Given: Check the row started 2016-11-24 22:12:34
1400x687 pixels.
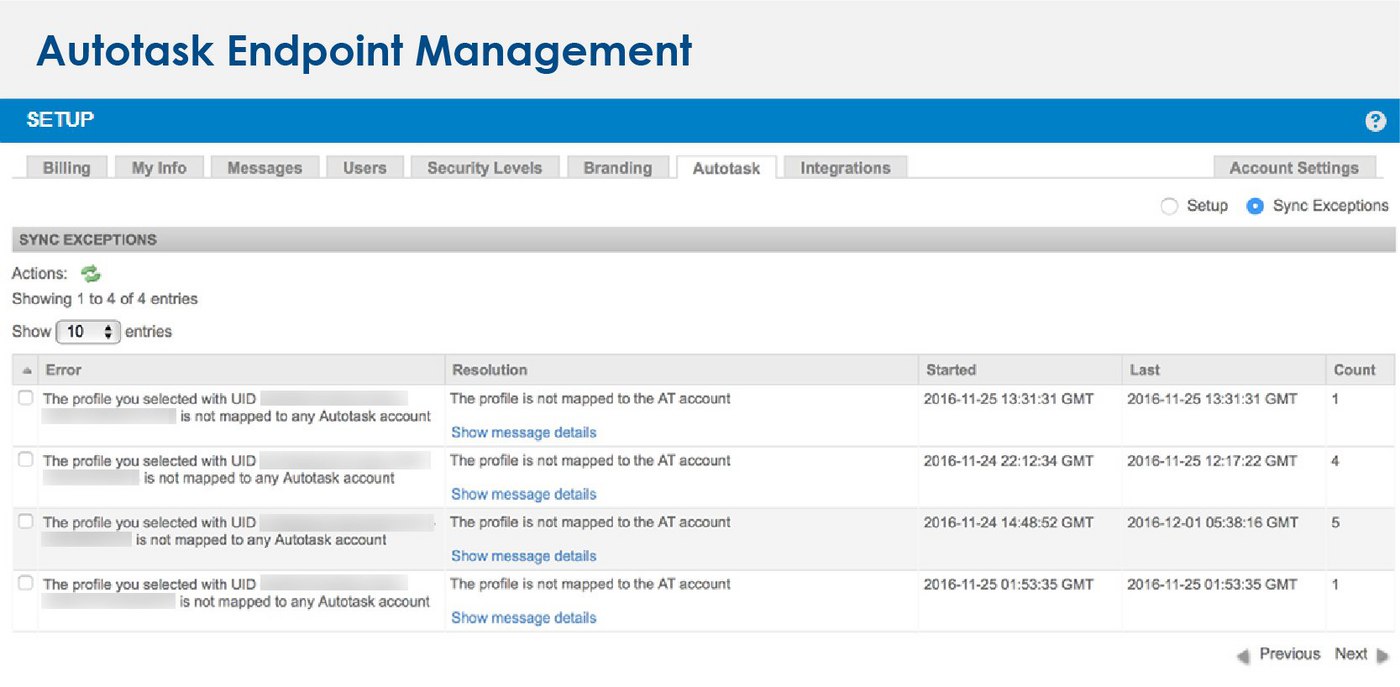Looking at the screenshot, I should 26,460.
